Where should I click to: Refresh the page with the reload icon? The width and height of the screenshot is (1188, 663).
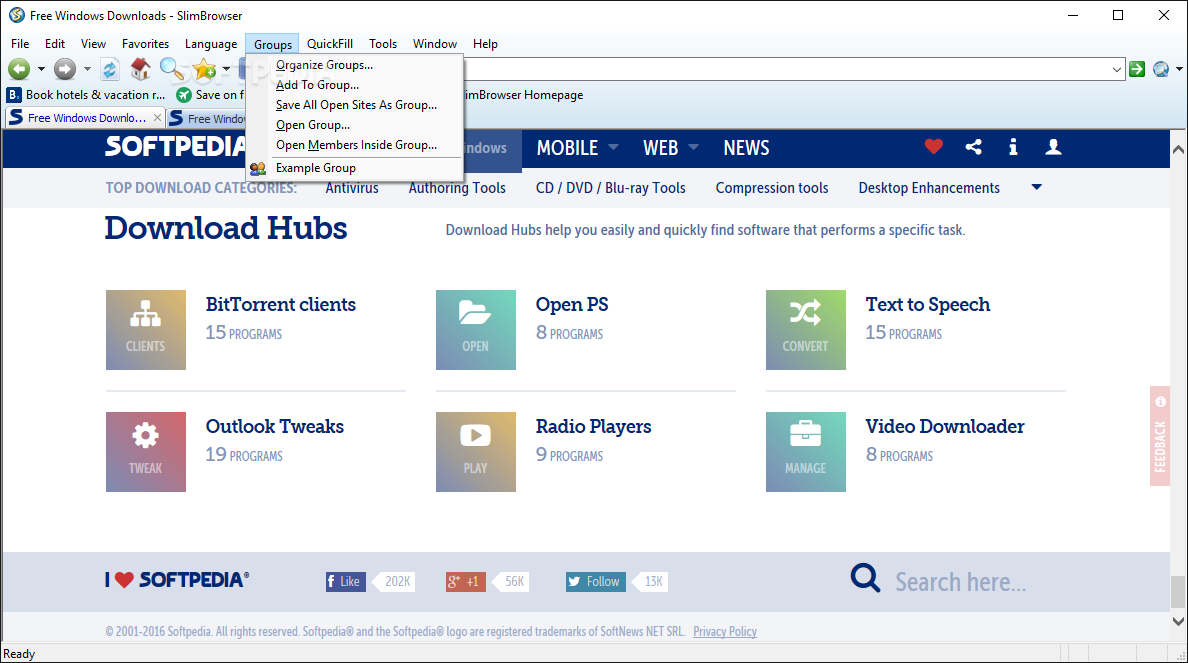click(110, 69)
